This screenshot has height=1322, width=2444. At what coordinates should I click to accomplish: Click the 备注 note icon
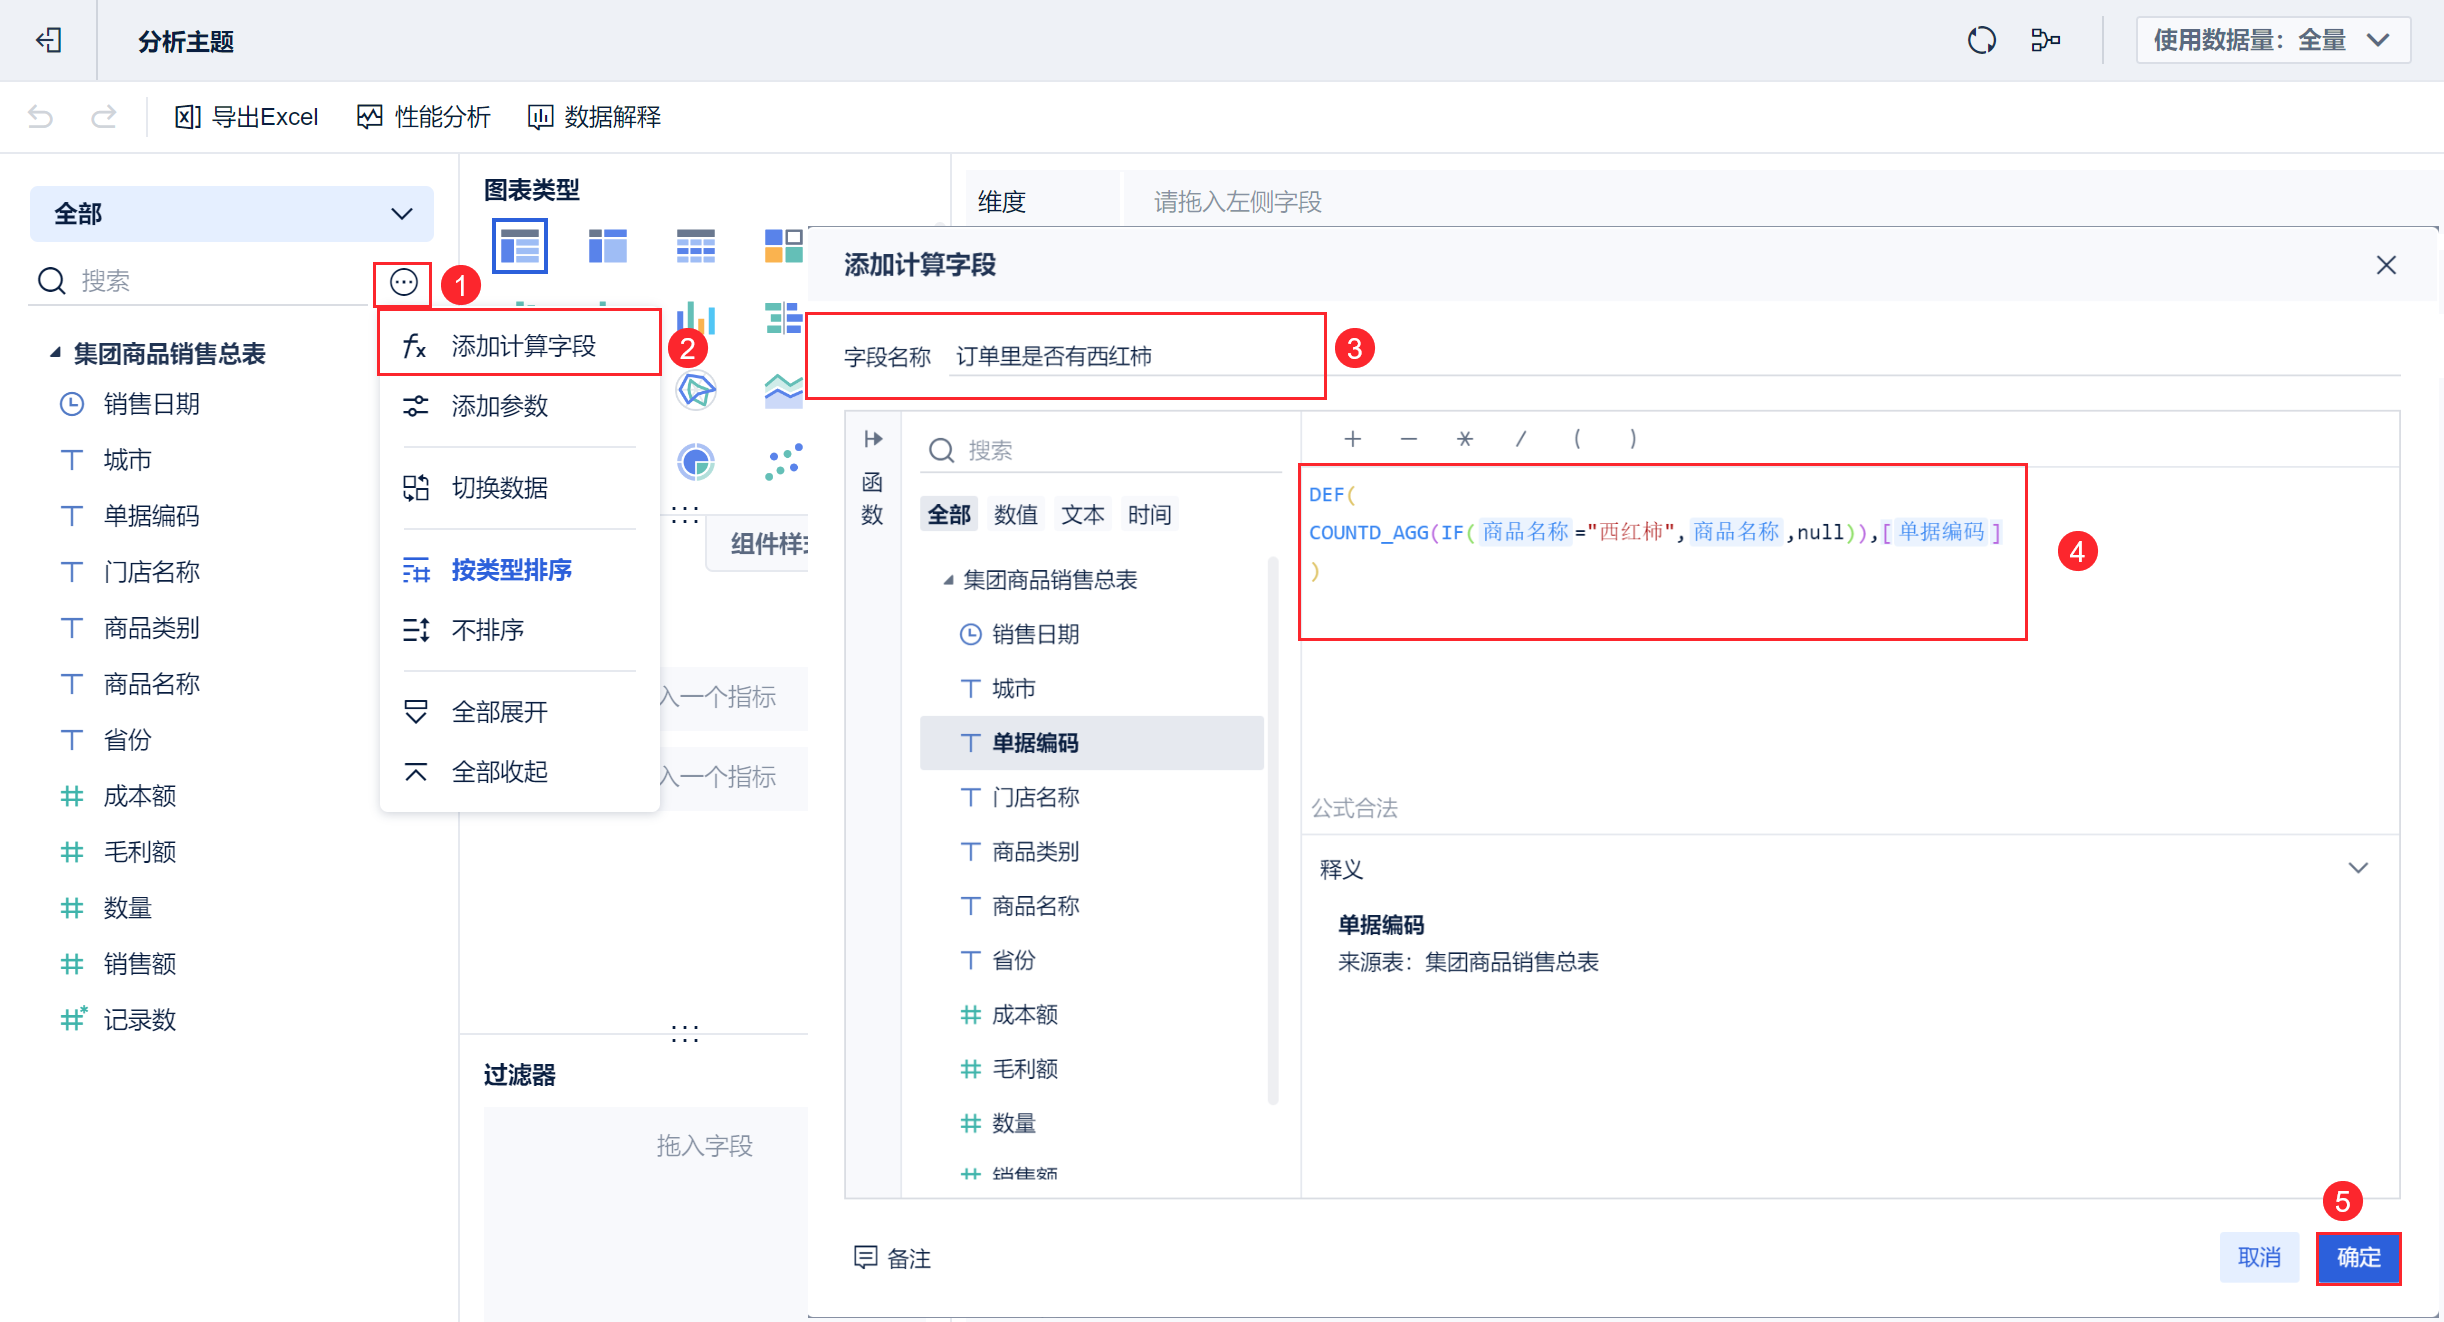(x=865, y=1257)
